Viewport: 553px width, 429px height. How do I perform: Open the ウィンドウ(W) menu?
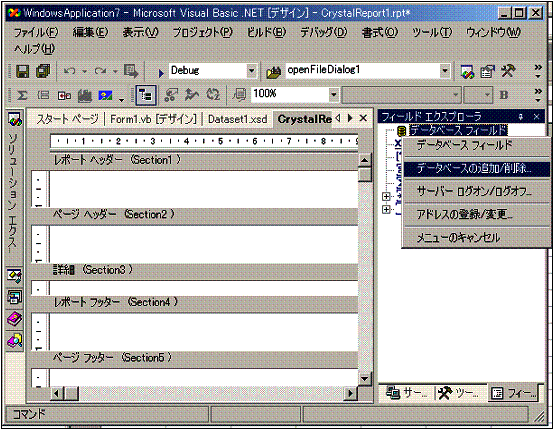click(493, 32)
